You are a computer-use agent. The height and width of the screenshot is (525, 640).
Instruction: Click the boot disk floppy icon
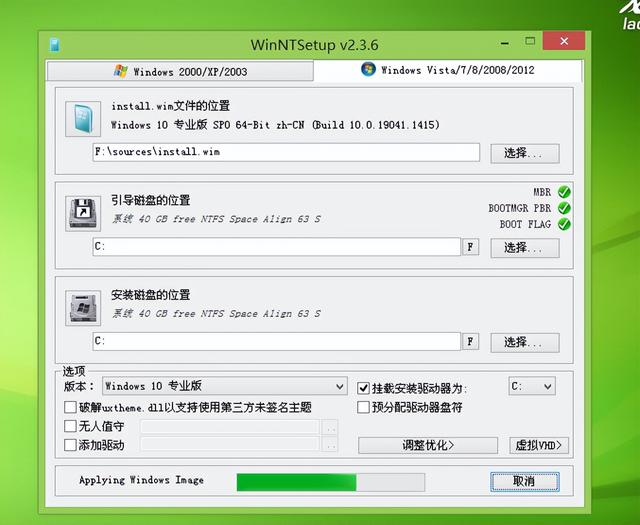[x=83, y=214]
